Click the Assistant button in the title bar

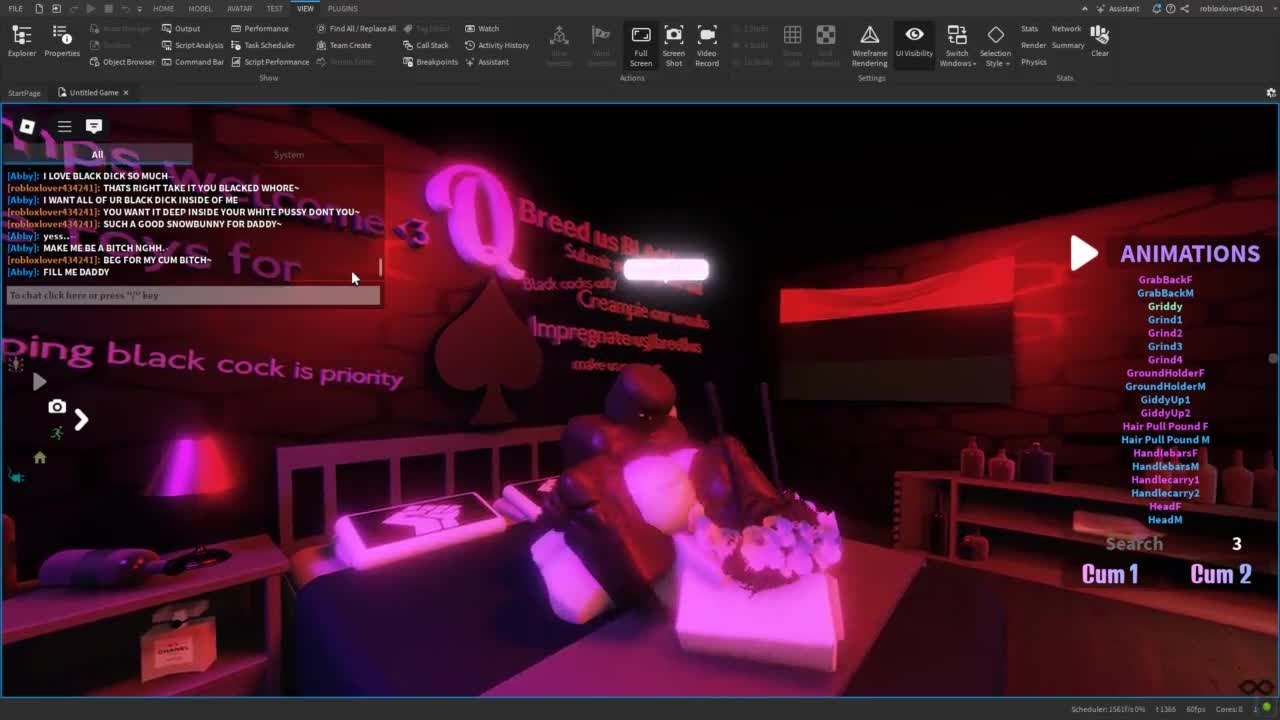[x=1118, y=8]
